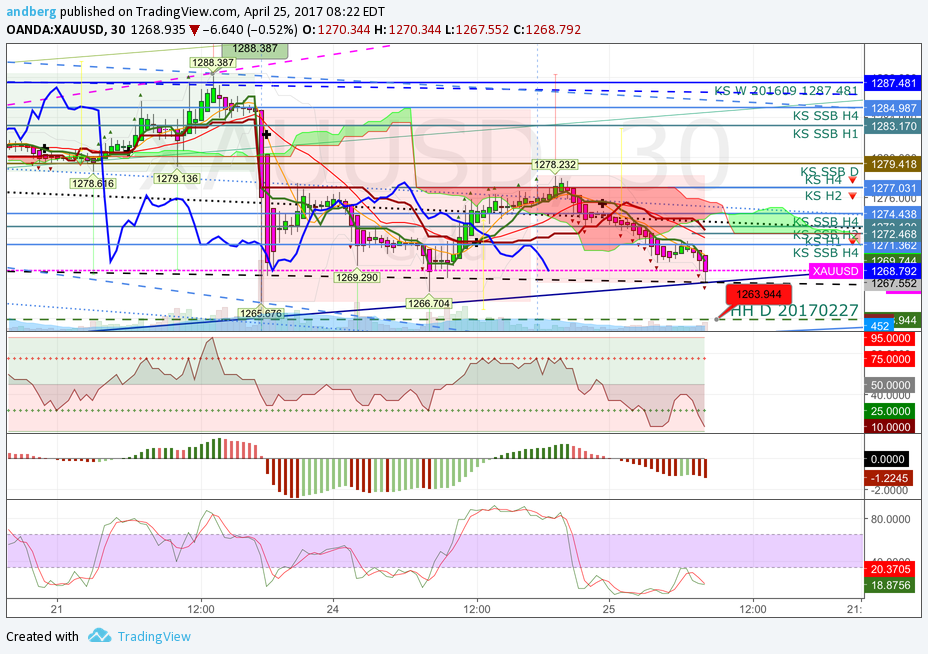Select the KS H2 label text
Image resolution: width=928 pixels, height=654 pixels.
click(823, 196)
